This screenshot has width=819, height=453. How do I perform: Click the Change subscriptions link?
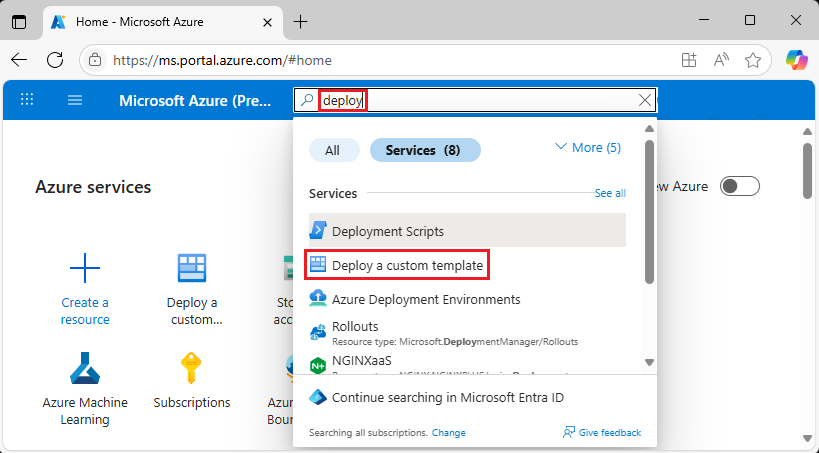click(x=449, y=433)
